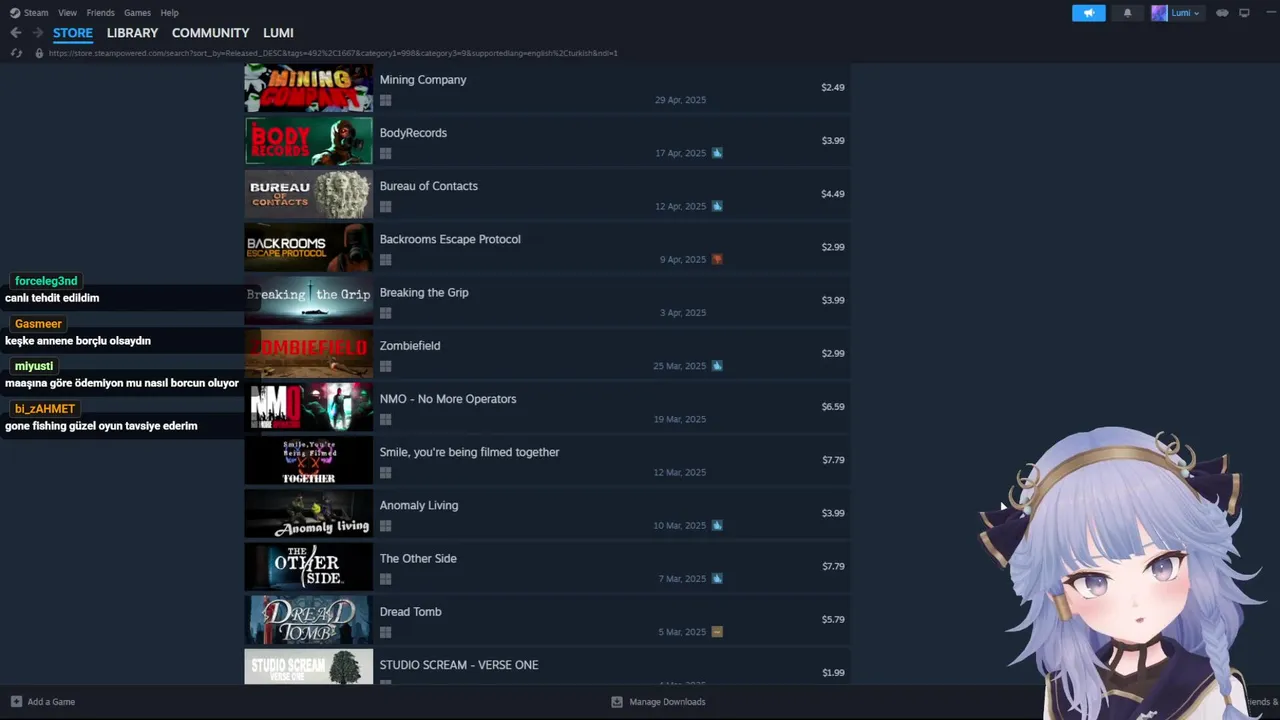Image resolution: width=1280 pixels, height=720 pixels.
Task: Open the Friends menu
Action: point(100,13)
